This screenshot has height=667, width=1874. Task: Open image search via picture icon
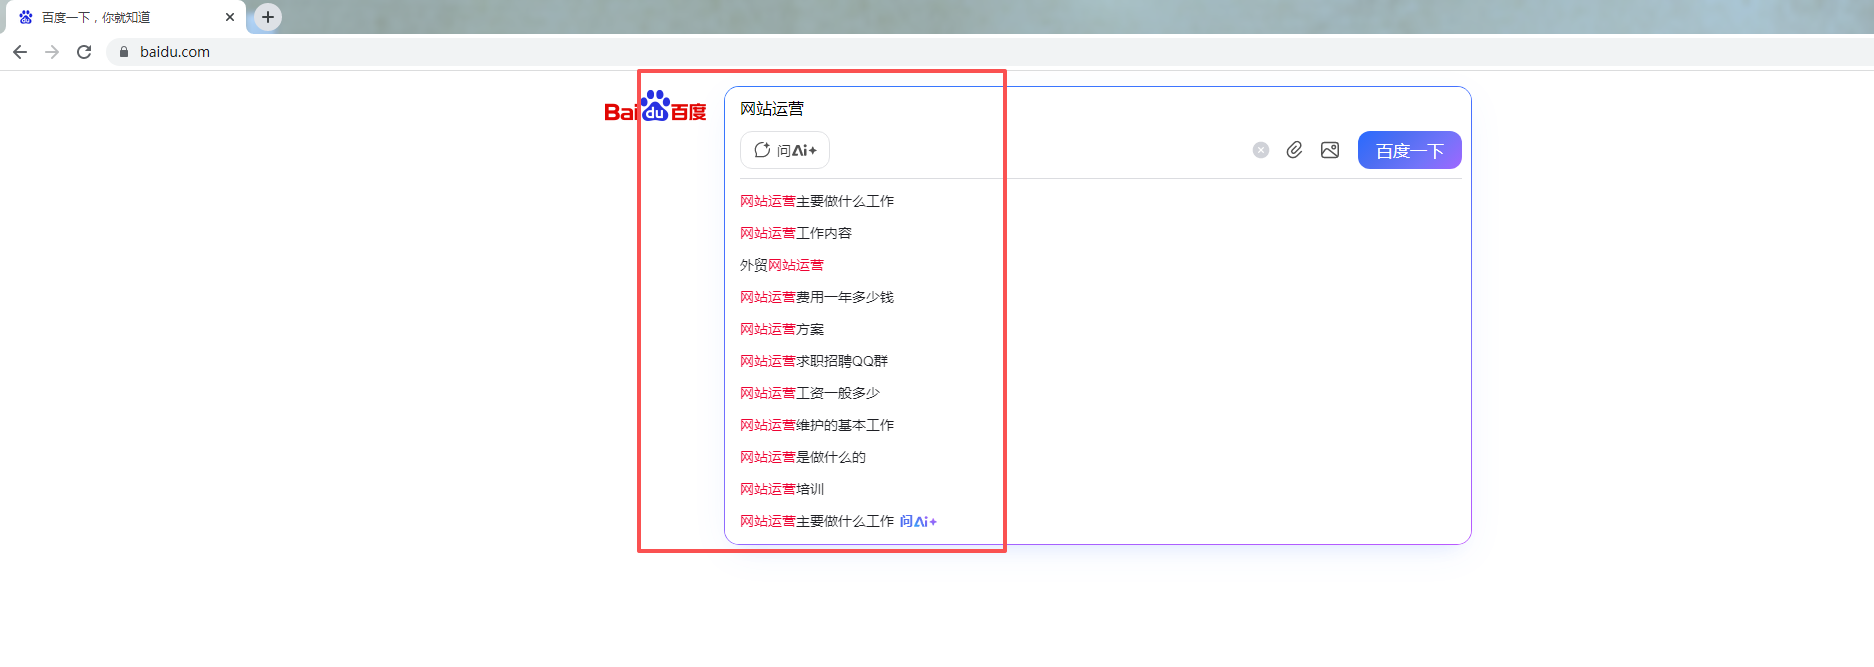pyautogui.click(x=1330, y=150)
